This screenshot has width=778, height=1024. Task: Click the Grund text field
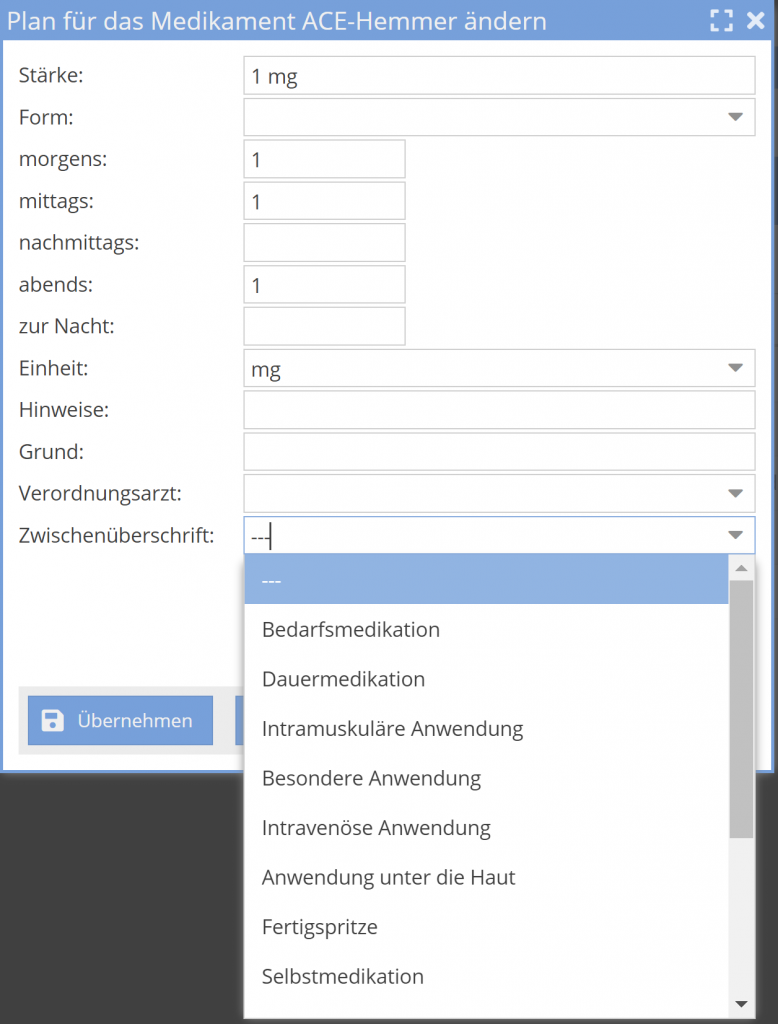499,452
